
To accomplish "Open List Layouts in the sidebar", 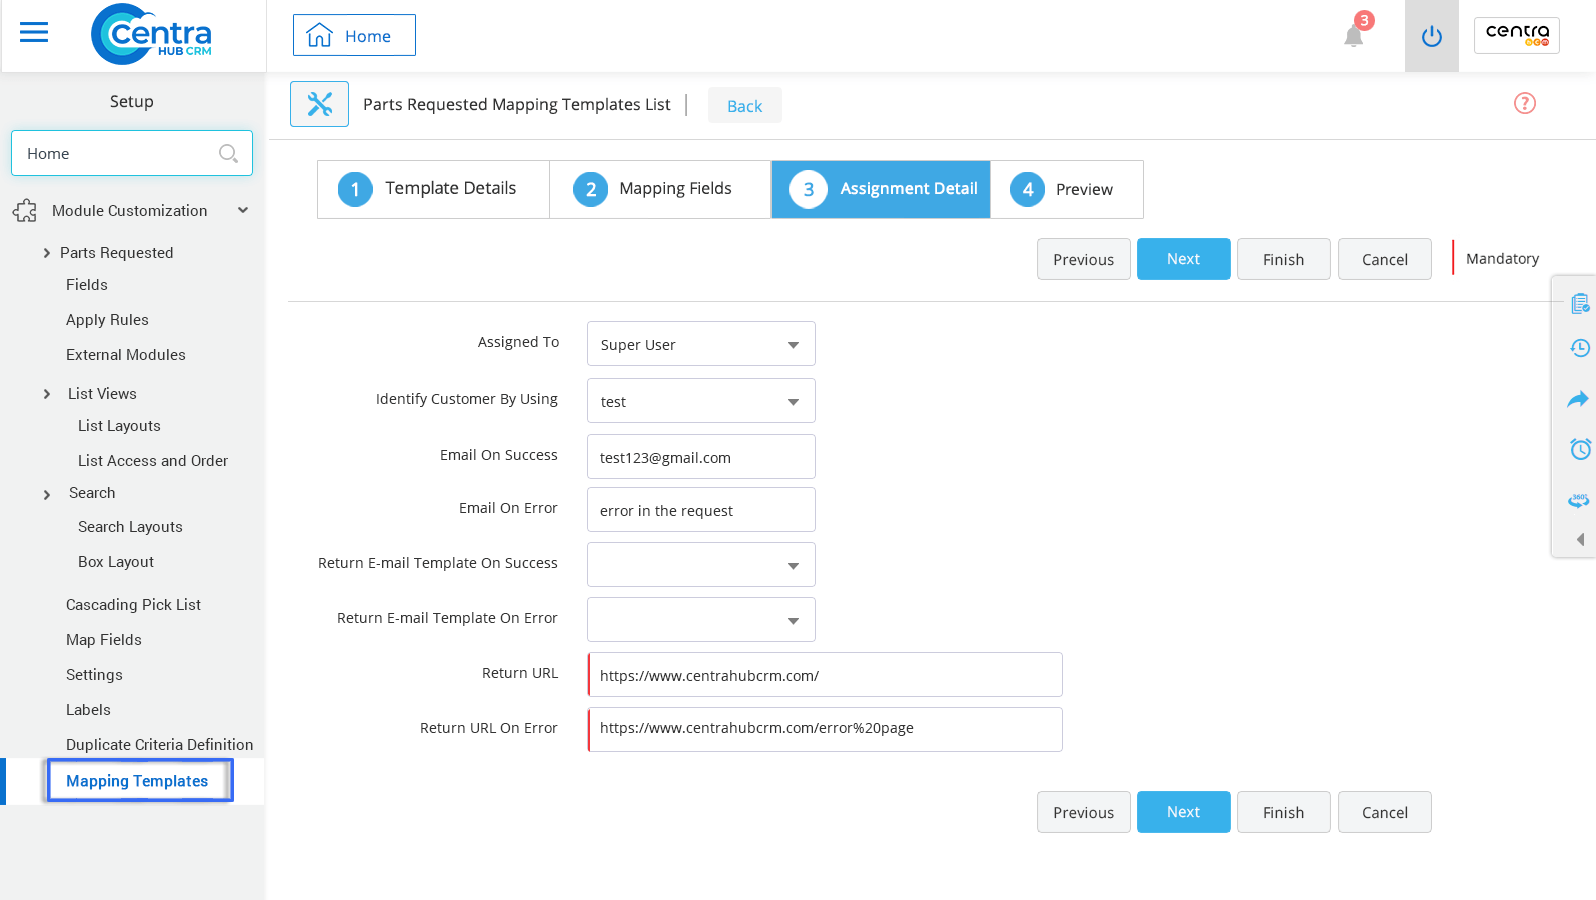I will pyautogui.click(x=119, y=426).
